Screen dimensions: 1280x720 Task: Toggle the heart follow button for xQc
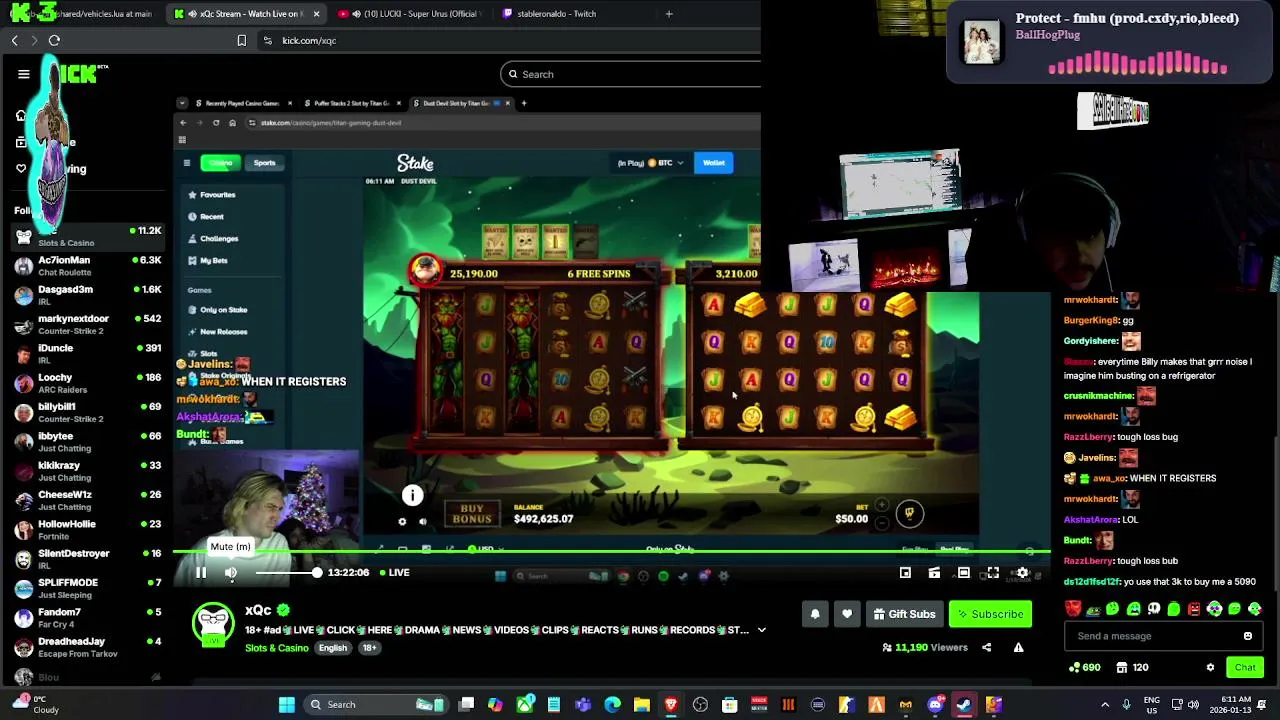click(x=847, y=614)
